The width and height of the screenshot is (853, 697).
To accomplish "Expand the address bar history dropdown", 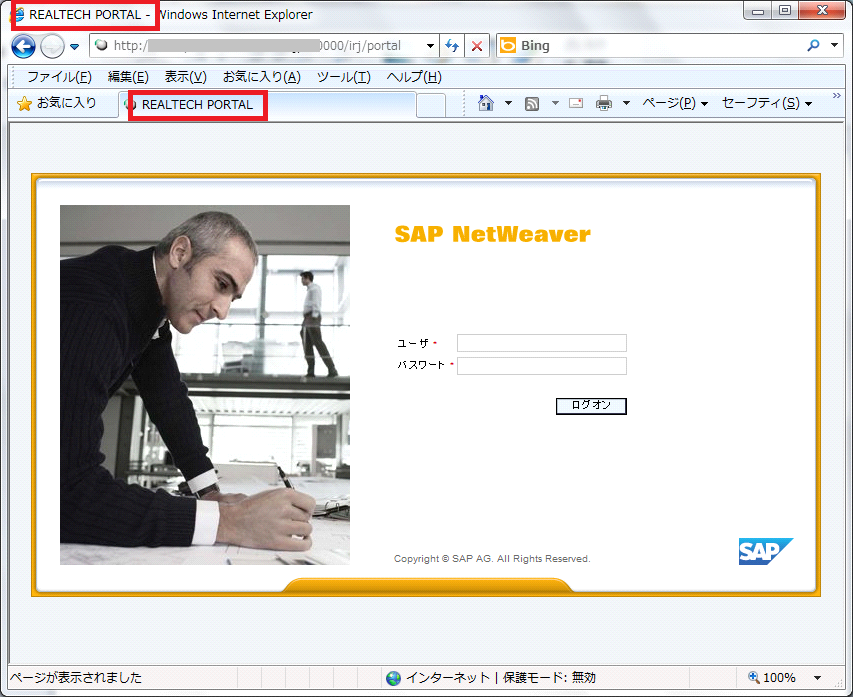I will [x=430, y=46].
